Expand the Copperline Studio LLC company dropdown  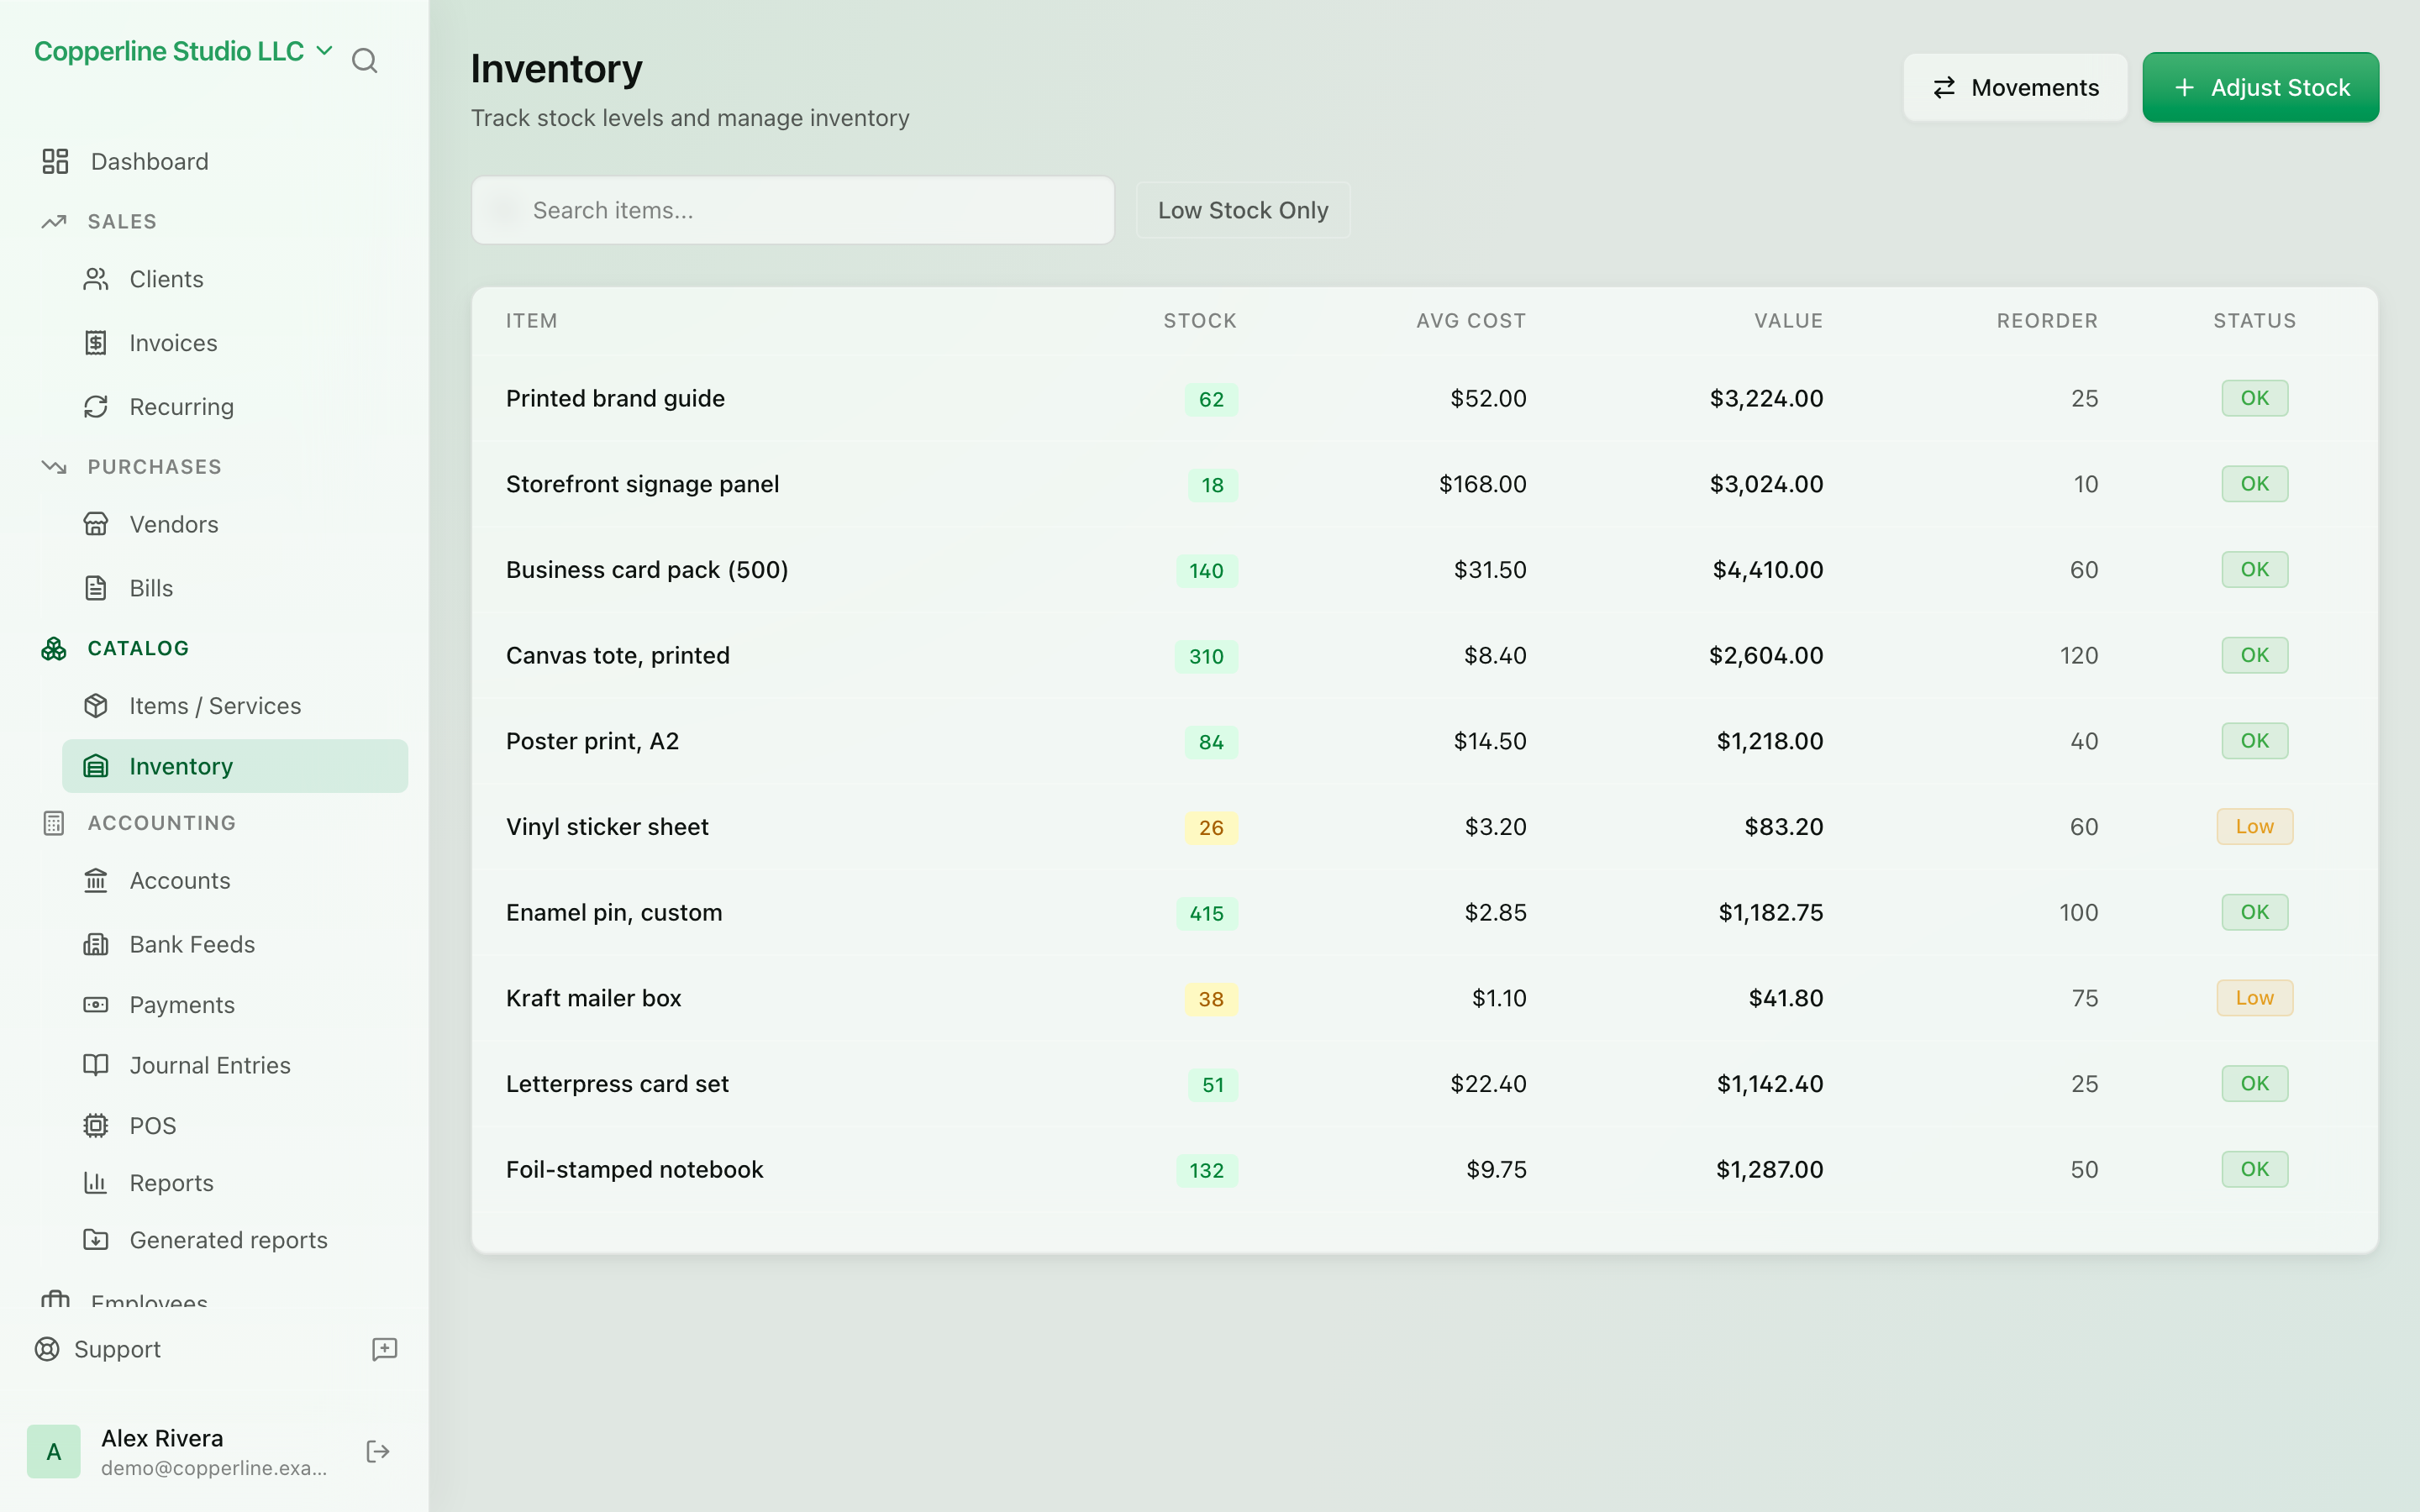[183, 51]
